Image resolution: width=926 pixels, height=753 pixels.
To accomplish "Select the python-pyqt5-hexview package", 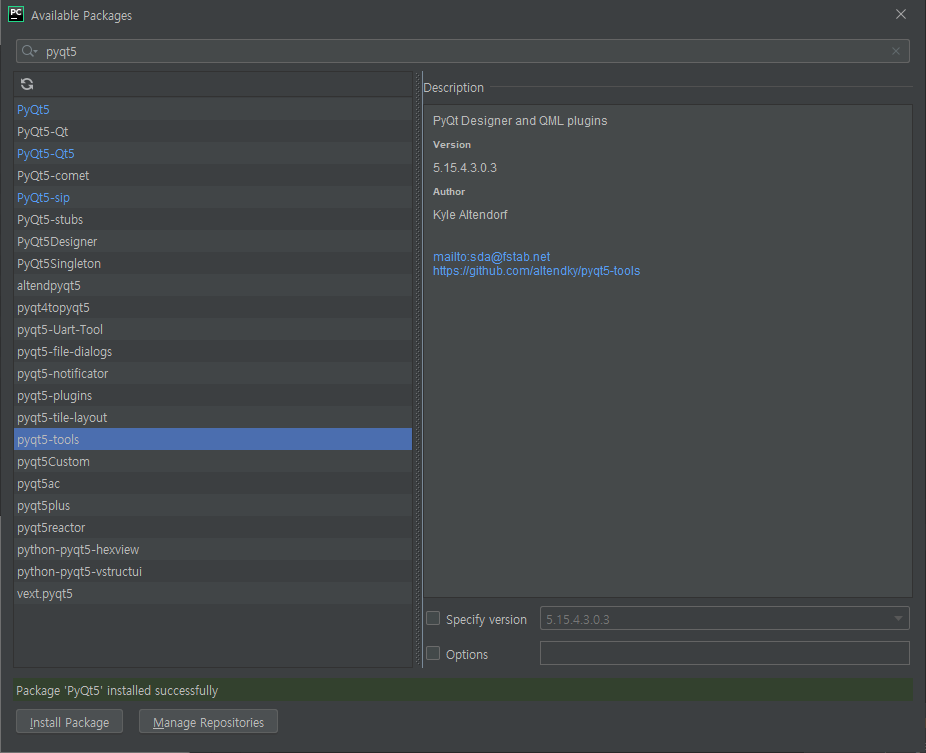I will (x=213, y=550).
